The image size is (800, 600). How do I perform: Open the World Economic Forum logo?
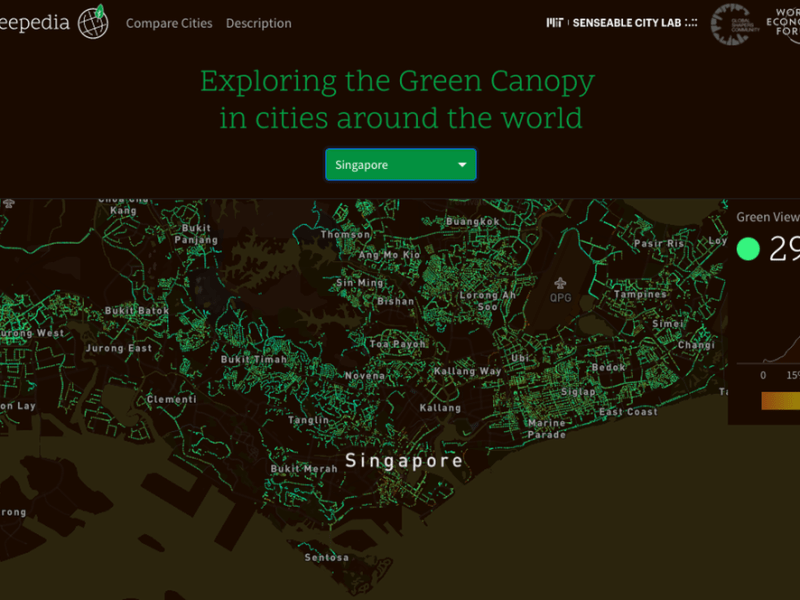click(783, 24)
